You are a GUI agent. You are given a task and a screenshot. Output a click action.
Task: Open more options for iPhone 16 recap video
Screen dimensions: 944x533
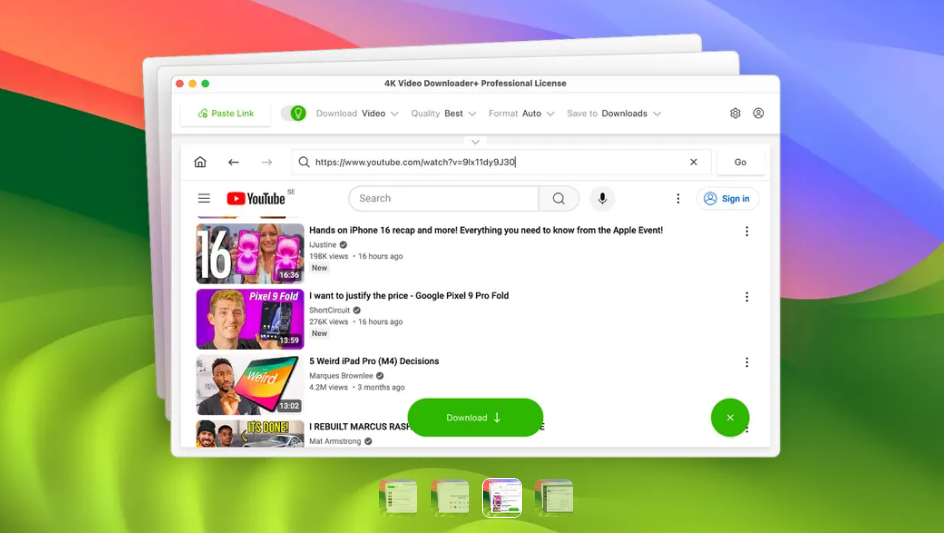747,231
